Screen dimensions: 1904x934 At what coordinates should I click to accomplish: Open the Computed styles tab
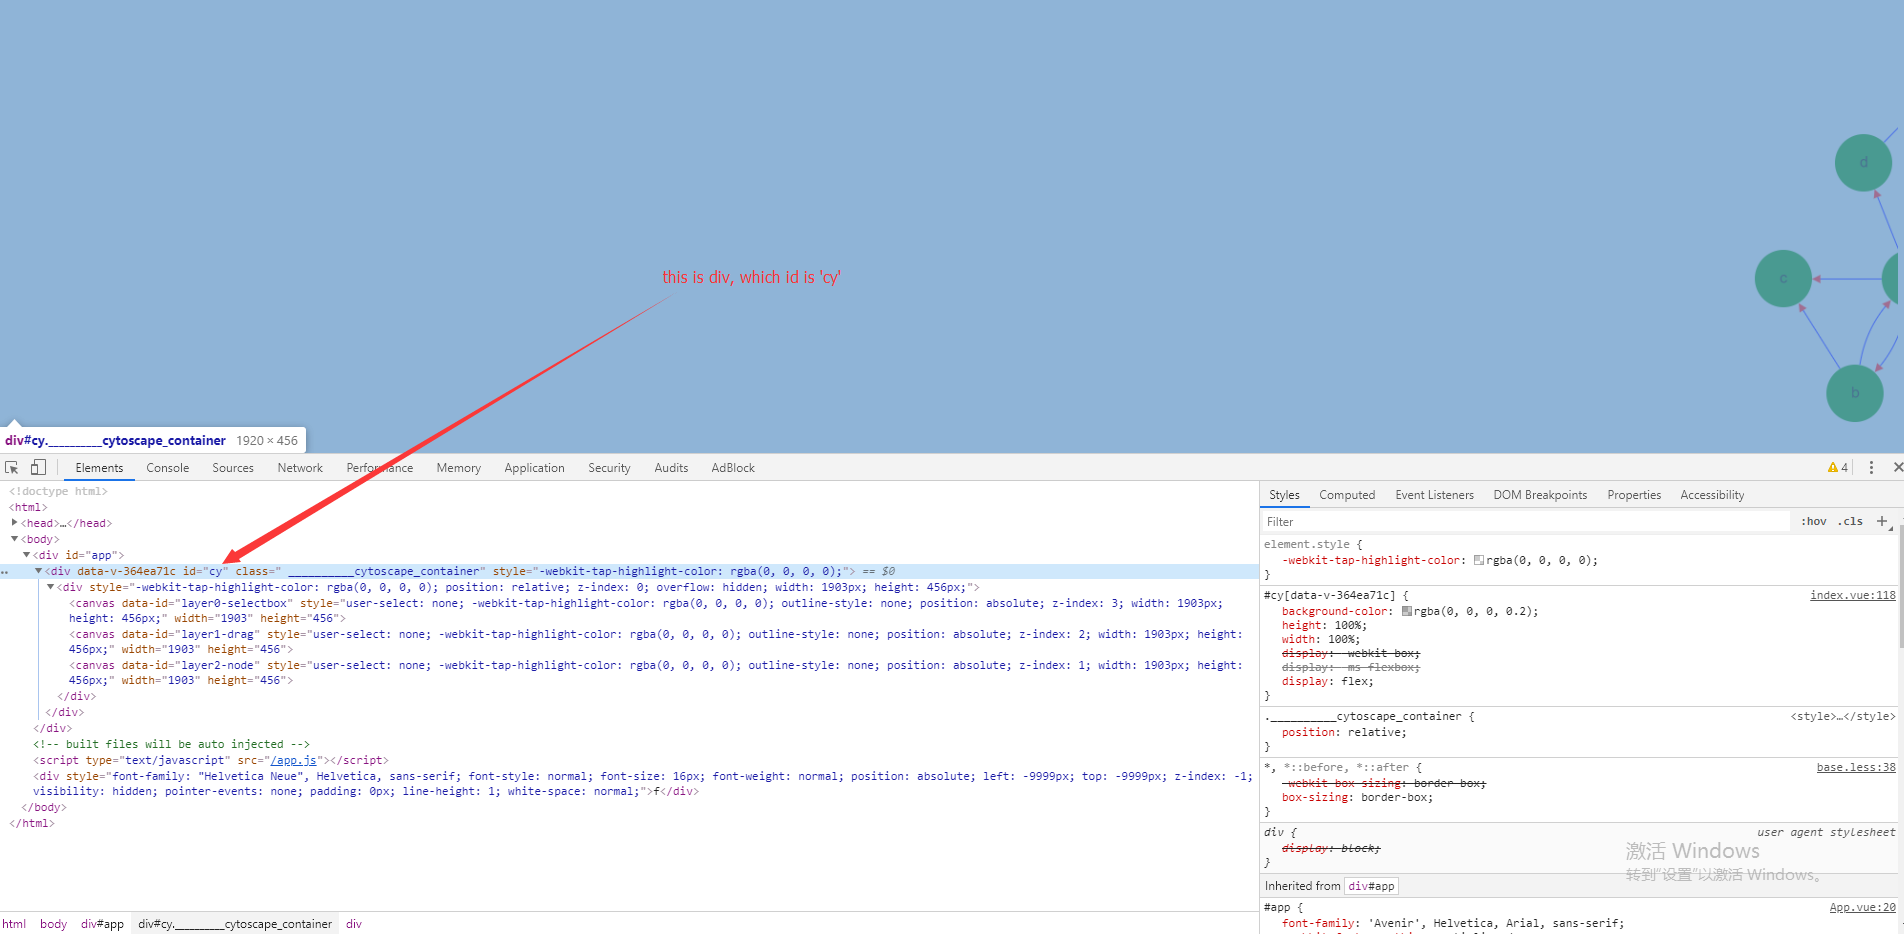click(x=1347, y=494)
